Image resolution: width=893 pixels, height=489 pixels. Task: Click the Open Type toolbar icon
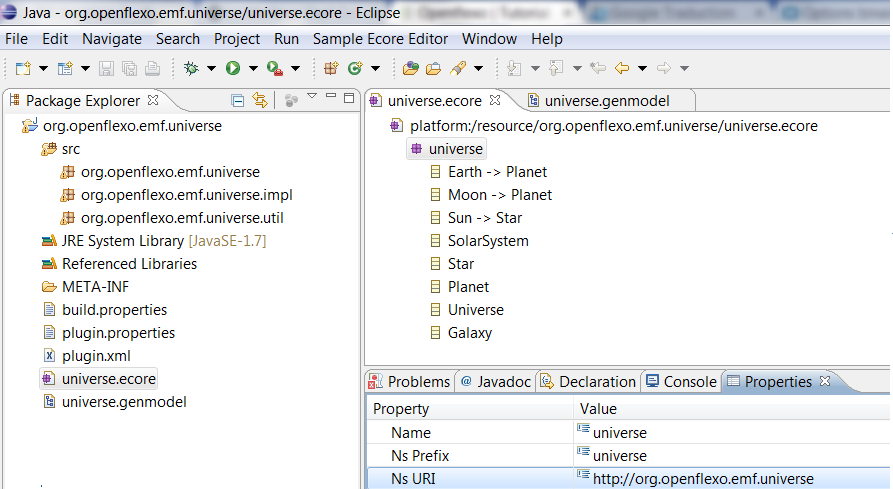[410, 68]
